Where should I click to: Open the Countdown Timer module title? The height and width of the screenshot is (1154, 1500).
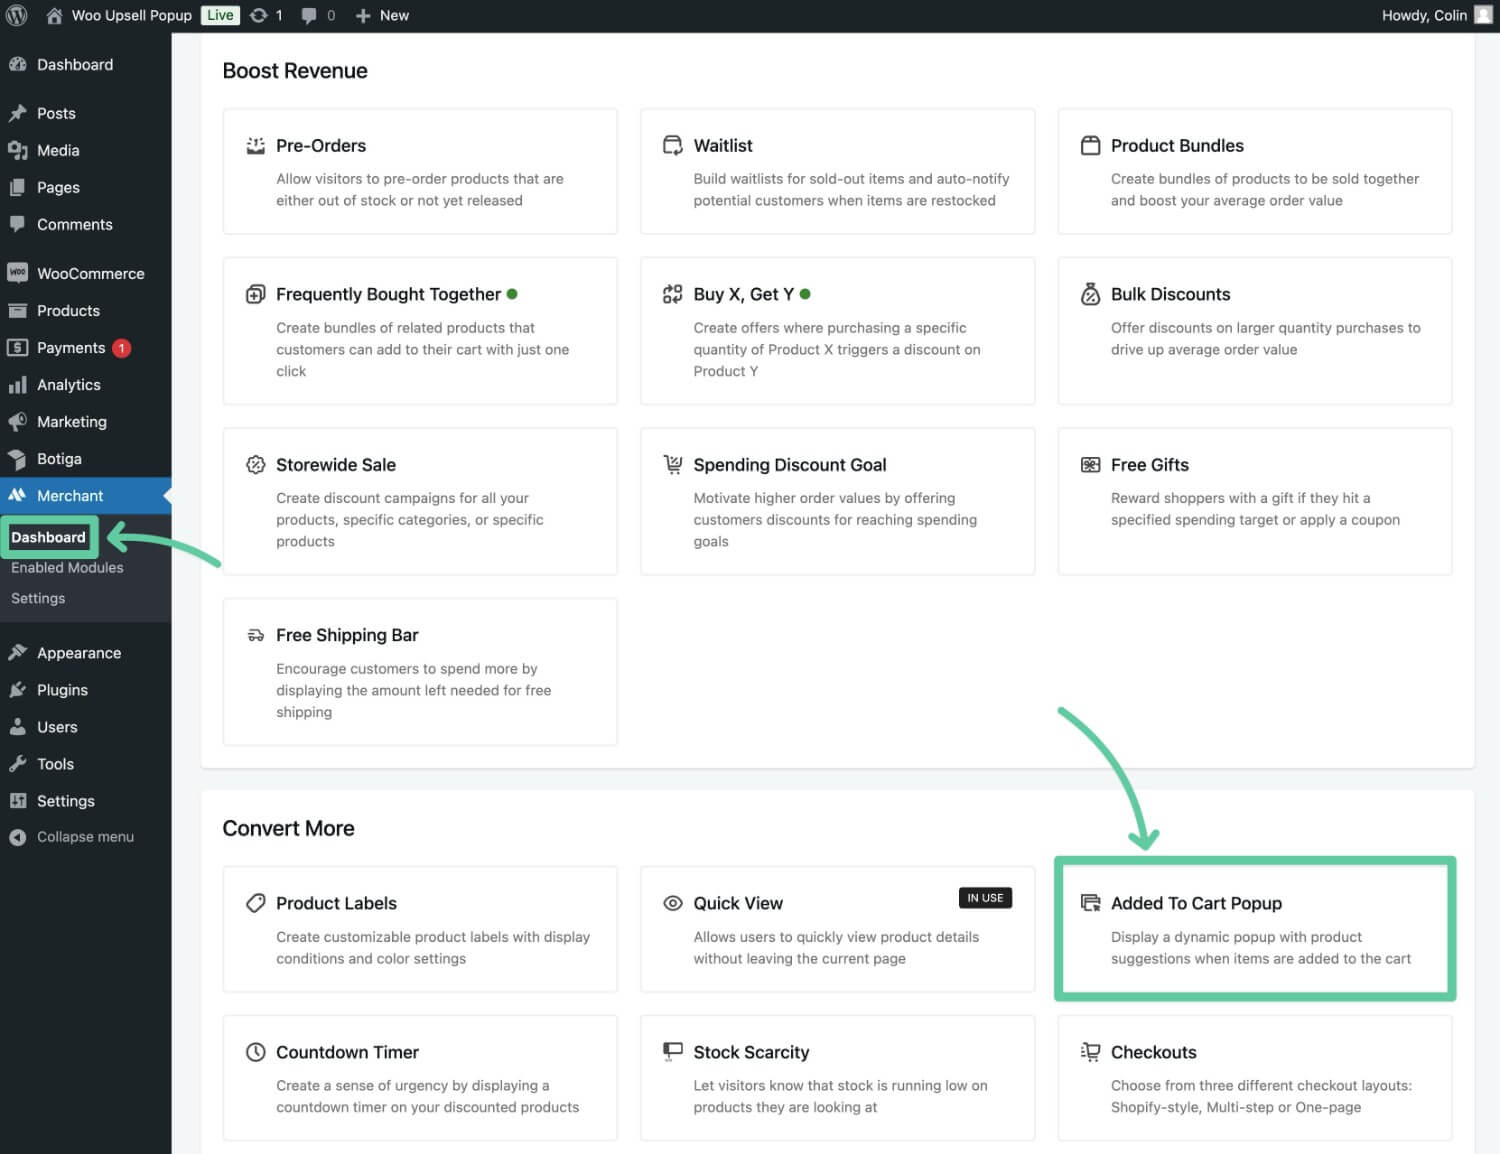(347, 1052)
